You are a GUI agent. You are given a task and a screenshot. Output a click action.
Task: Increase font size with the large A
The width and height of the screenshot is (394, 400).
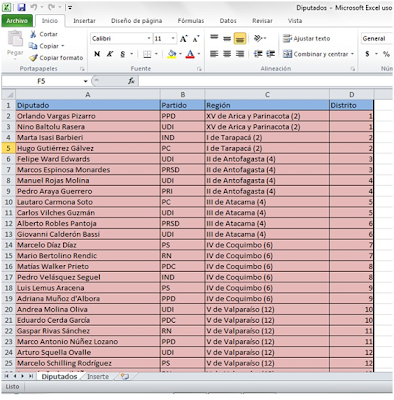[x=184, y=39]
